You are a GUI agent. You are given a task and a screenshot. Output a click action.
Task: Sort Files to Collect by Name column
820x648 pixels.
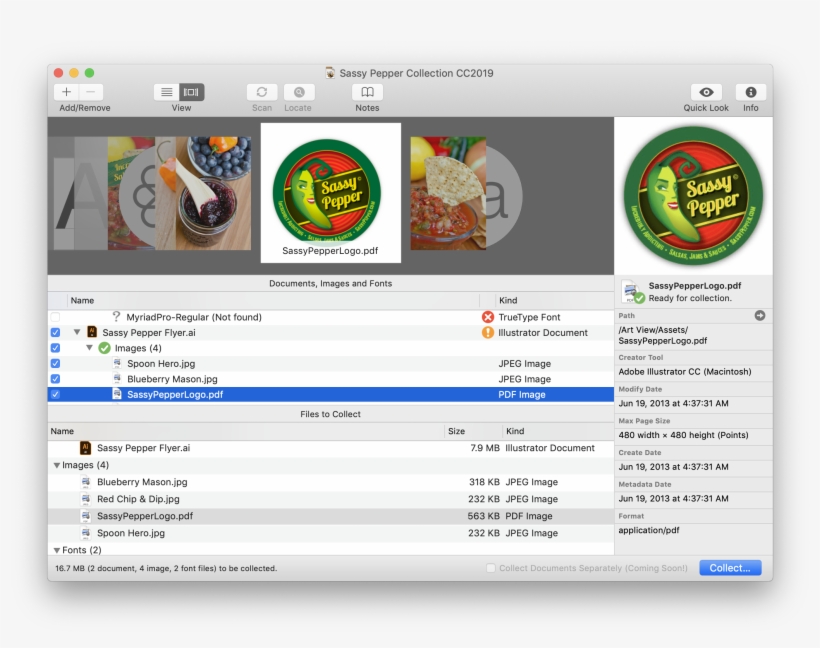pos(246,431)
